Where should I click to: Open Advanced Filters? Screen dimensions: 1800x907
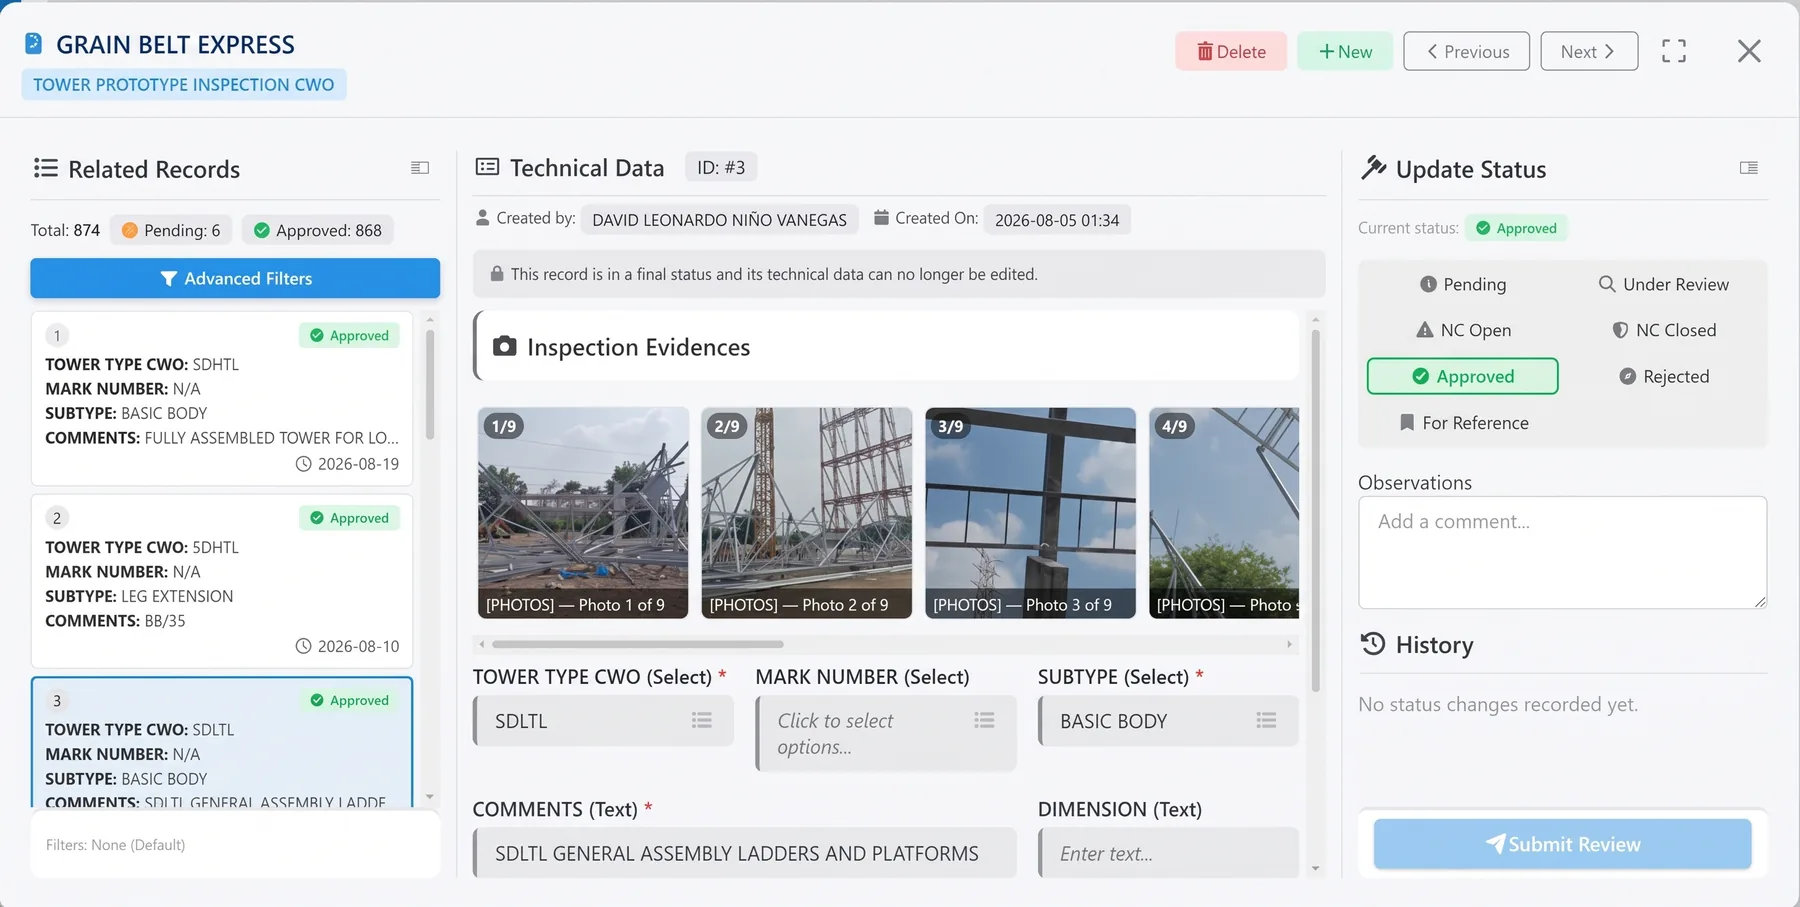(x=235, y=278)
